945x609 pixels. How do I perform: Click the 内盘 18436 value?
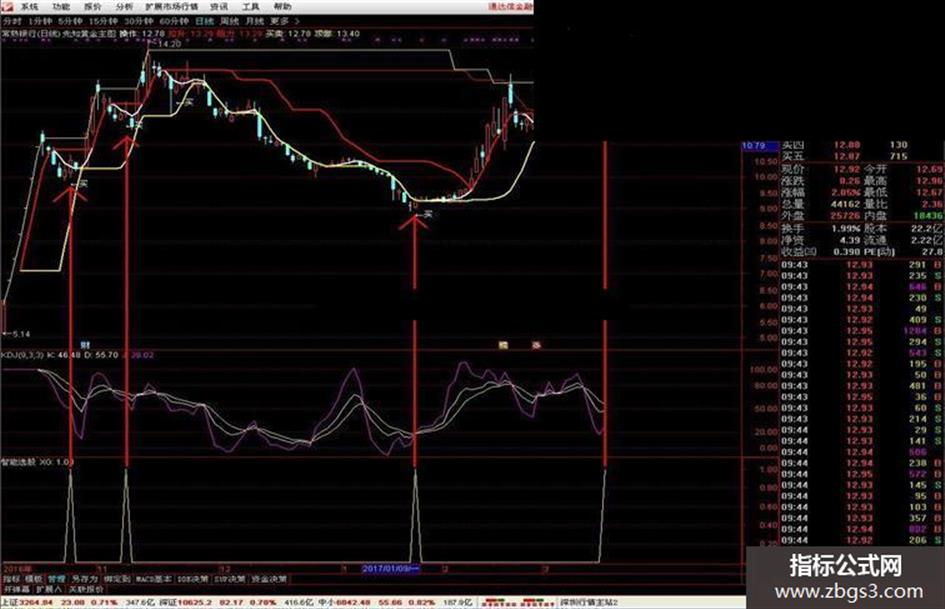click(x=928, y=216)
